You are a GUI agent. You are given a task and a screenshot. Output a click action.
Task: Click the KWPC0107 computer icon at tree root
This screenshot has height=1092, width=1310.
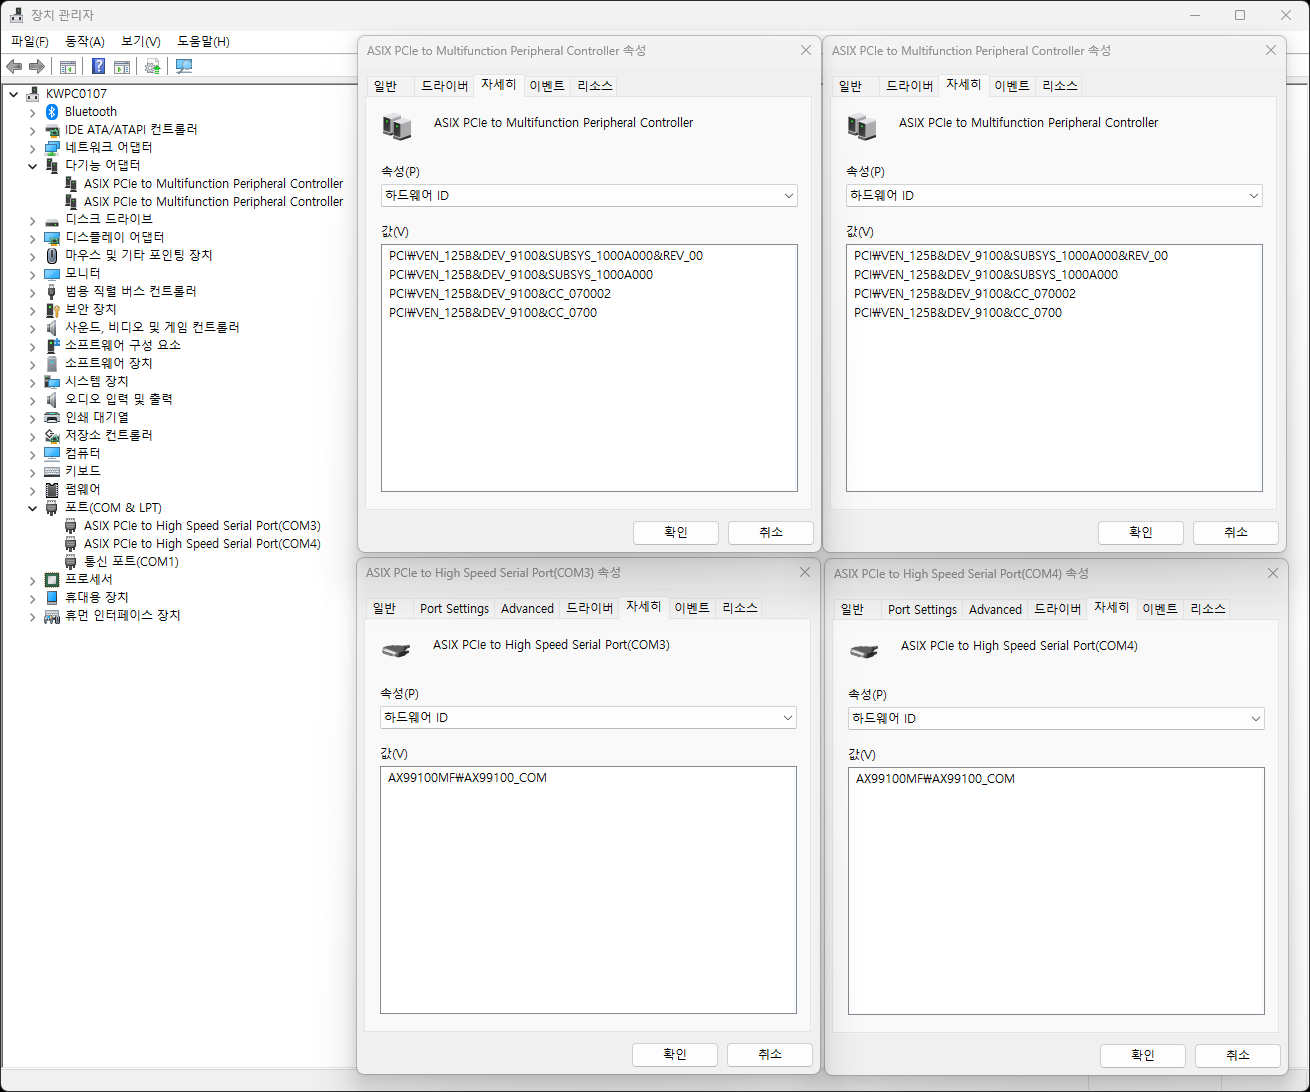[33, 94]
